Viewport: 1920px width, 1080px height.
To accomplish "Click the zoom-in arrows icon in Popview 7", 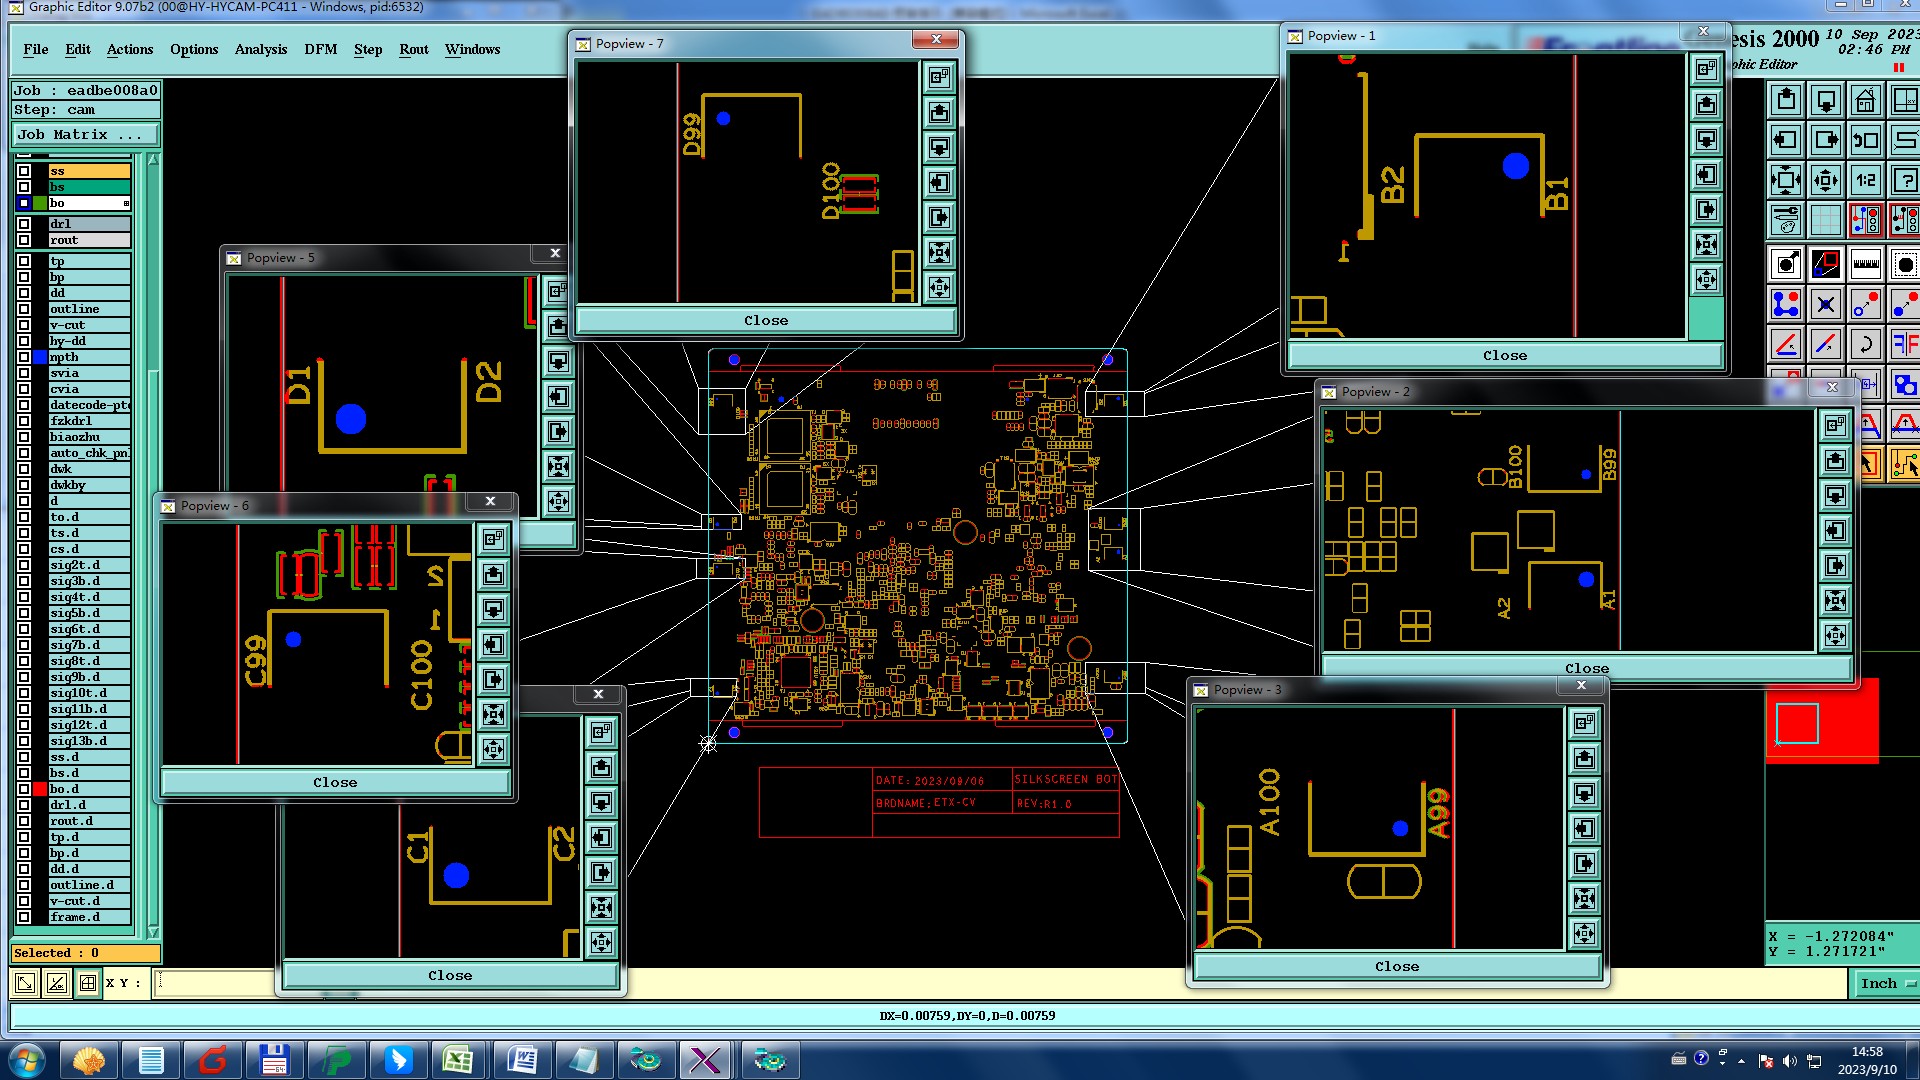I will point(939,253).
